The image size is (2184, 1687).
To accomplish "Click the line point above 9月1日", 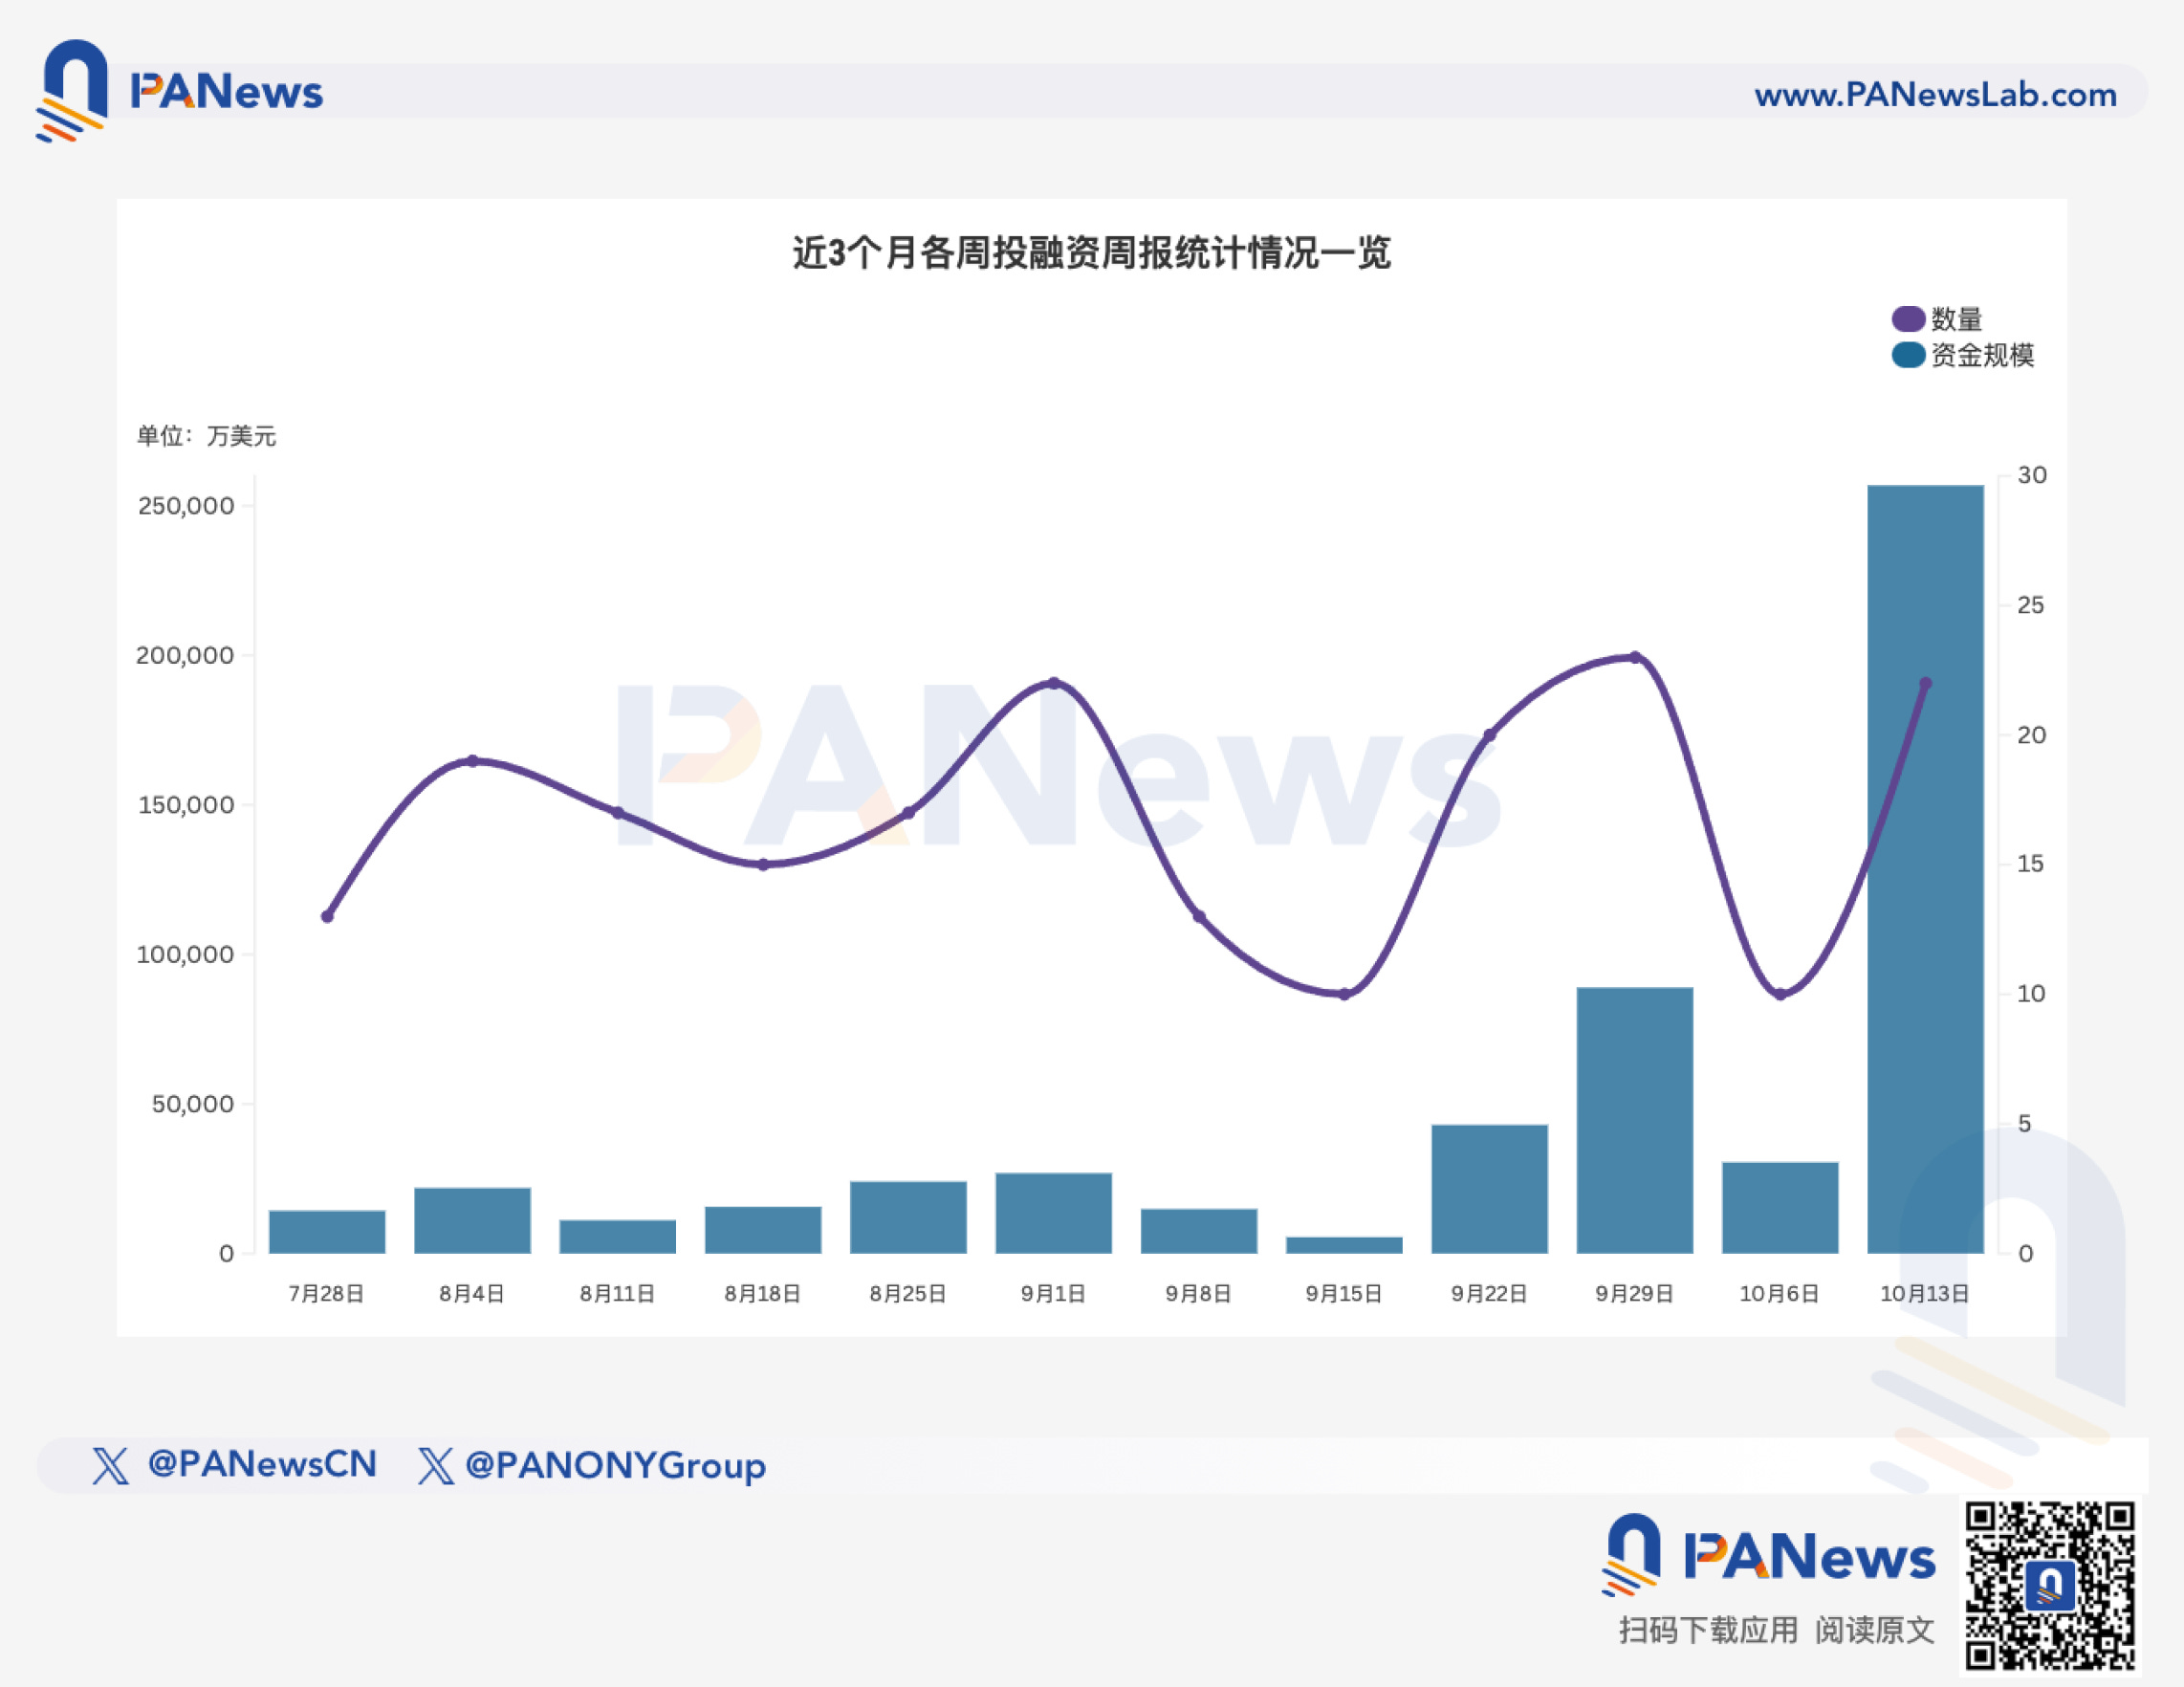I will click(1054, 683).
